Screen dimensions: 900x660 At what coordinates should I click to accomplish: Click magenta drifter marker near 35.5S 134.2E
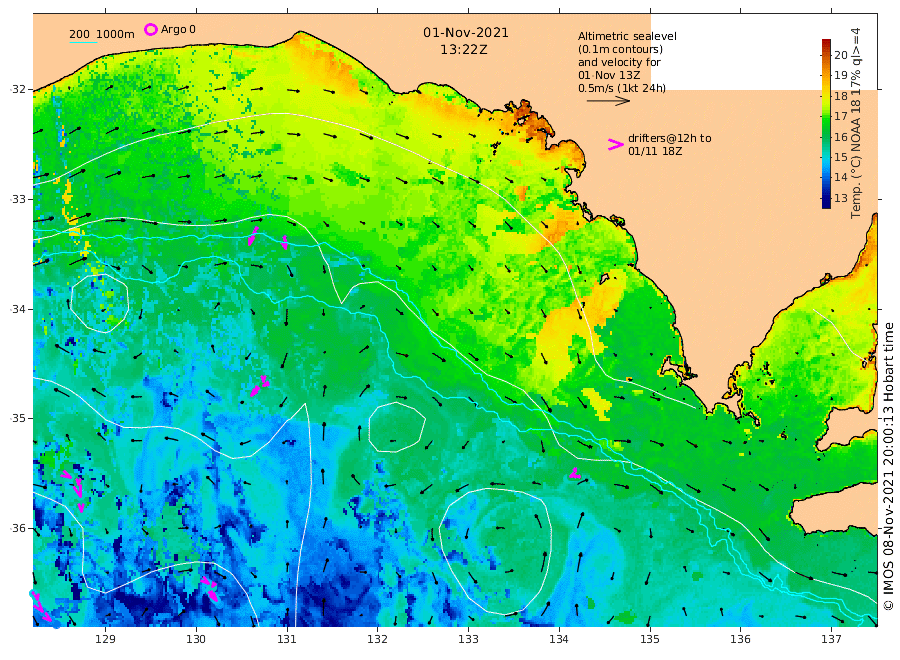pos(575,474)
